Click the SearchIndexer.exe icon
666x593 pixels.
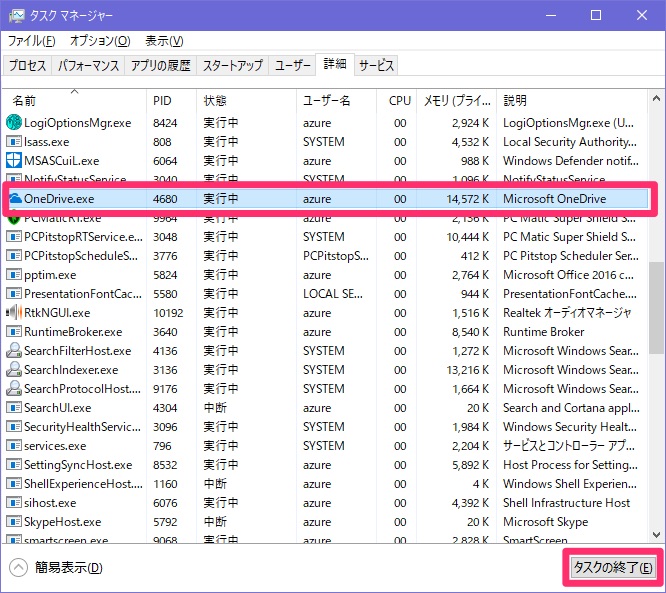[x=14, y=370]
